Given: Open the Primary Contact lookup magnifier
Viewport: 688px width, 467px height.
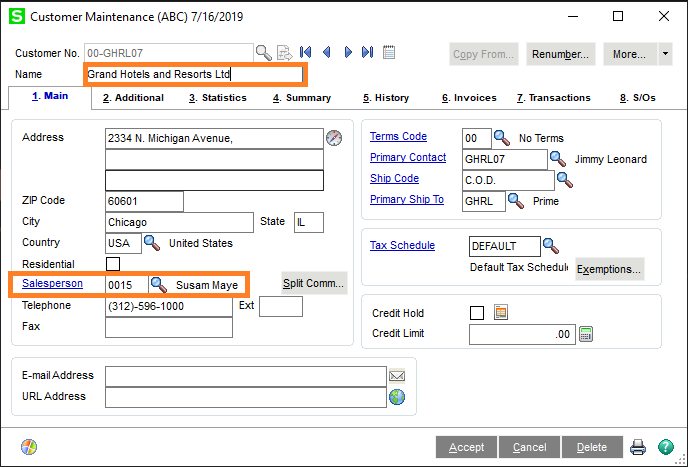Looking at the screenshot, I should tap(558, 158).
